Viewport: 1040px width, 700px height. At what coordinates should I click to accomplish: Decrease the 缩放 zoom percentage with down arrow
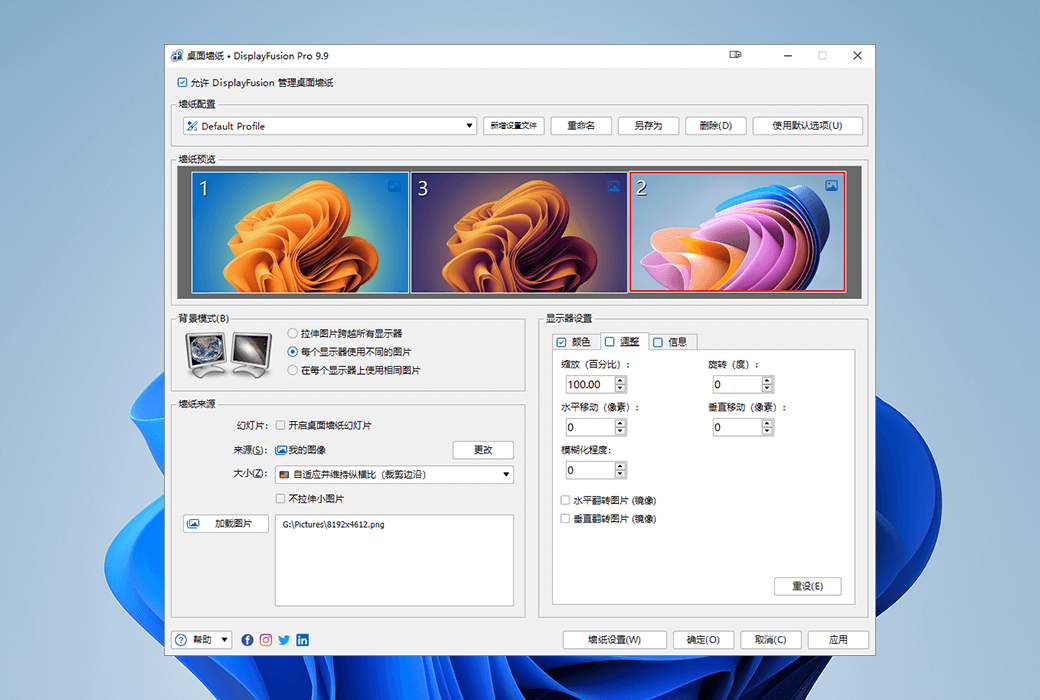pyautogui.click(x=620, y=389)
